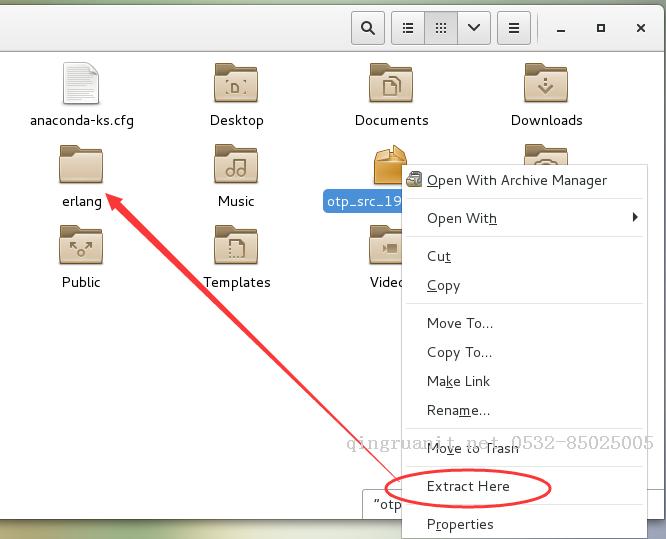Image resolution: width=666 pixels, height=539 pixels.
Task: Select the Public folder icon
Action: (x=81, y=246)
